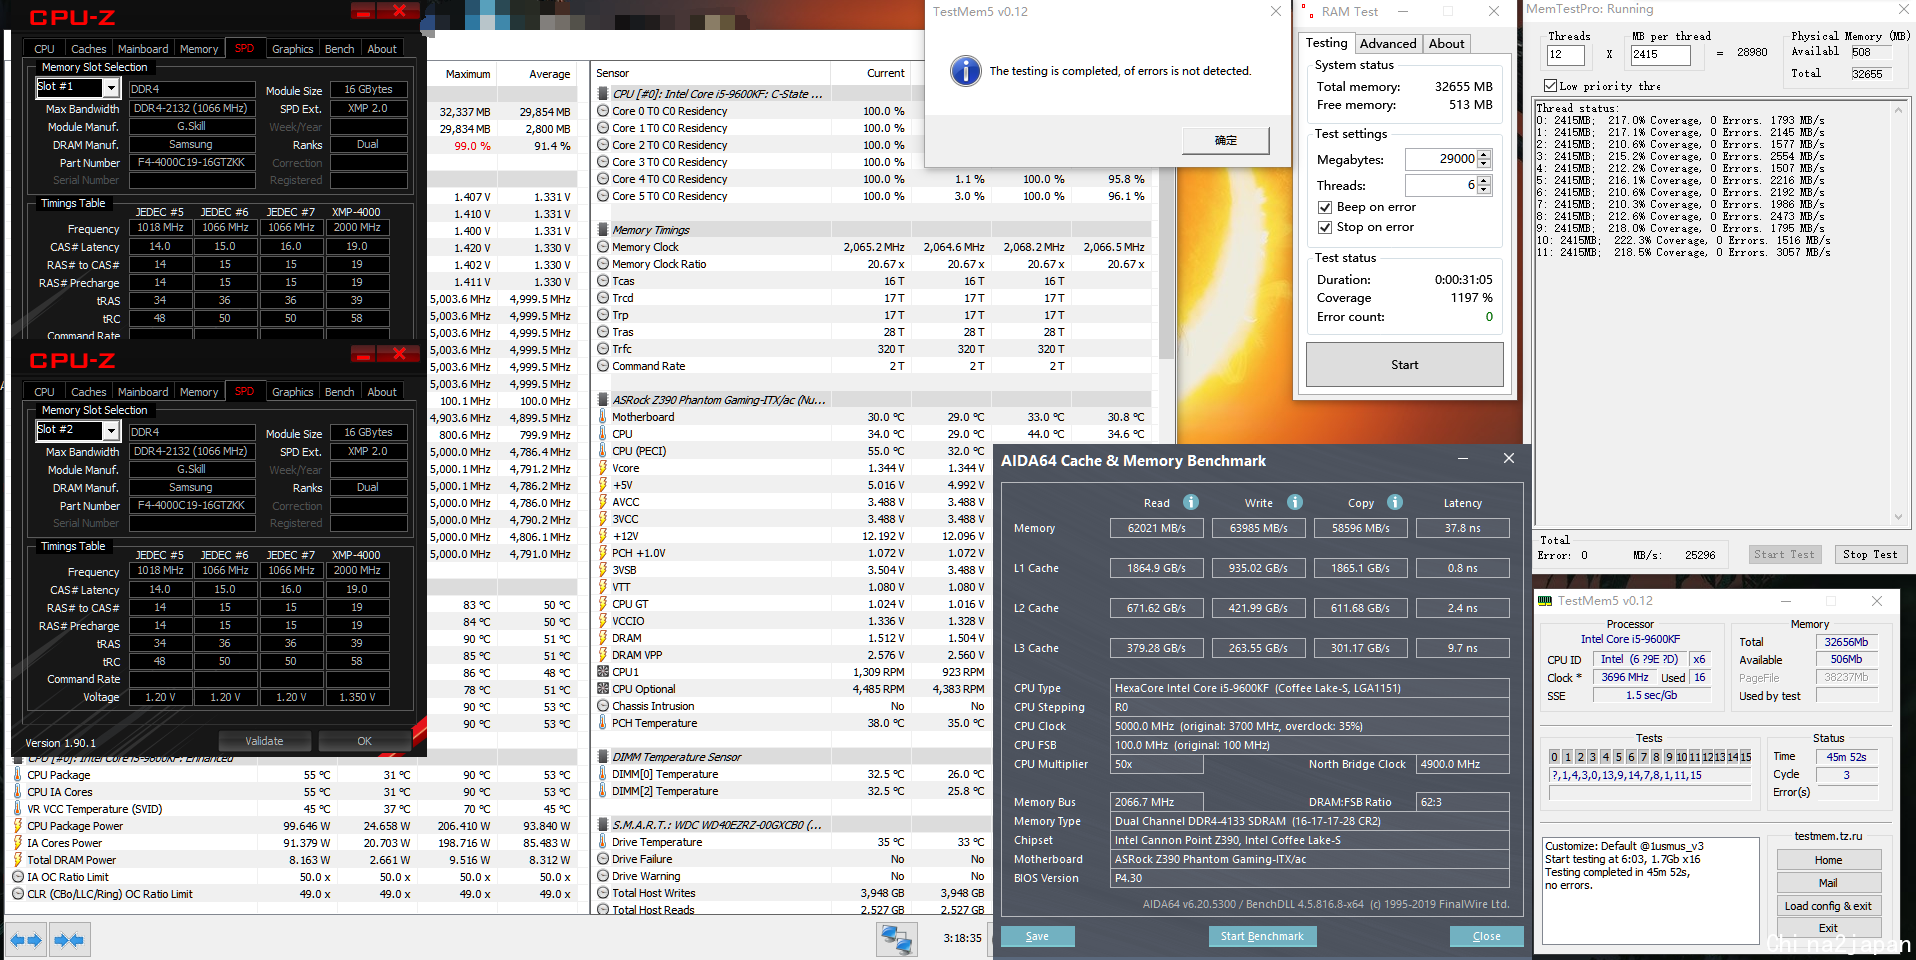Open About tab in RAM Test
1916x960 pixels.
coord(1446,43)
